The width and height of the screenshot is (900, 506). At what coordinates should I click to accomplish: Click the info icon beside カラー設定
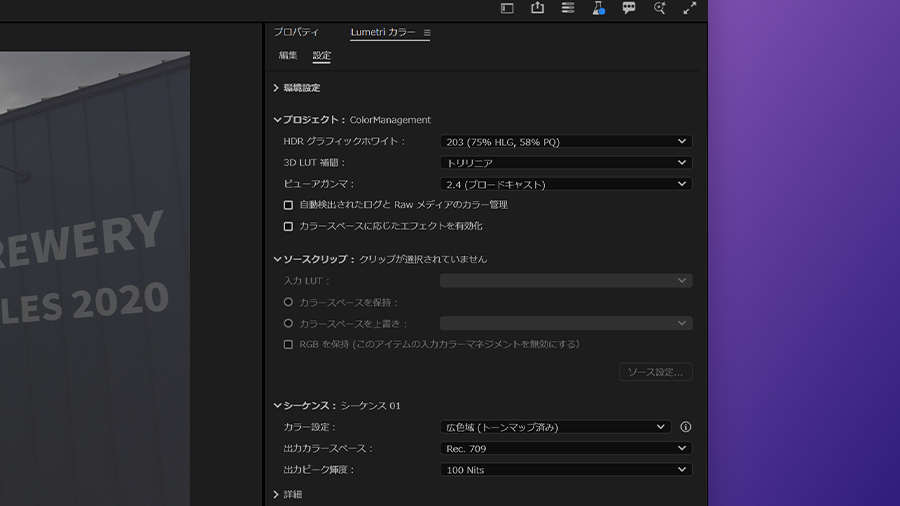tap(685, 427)
